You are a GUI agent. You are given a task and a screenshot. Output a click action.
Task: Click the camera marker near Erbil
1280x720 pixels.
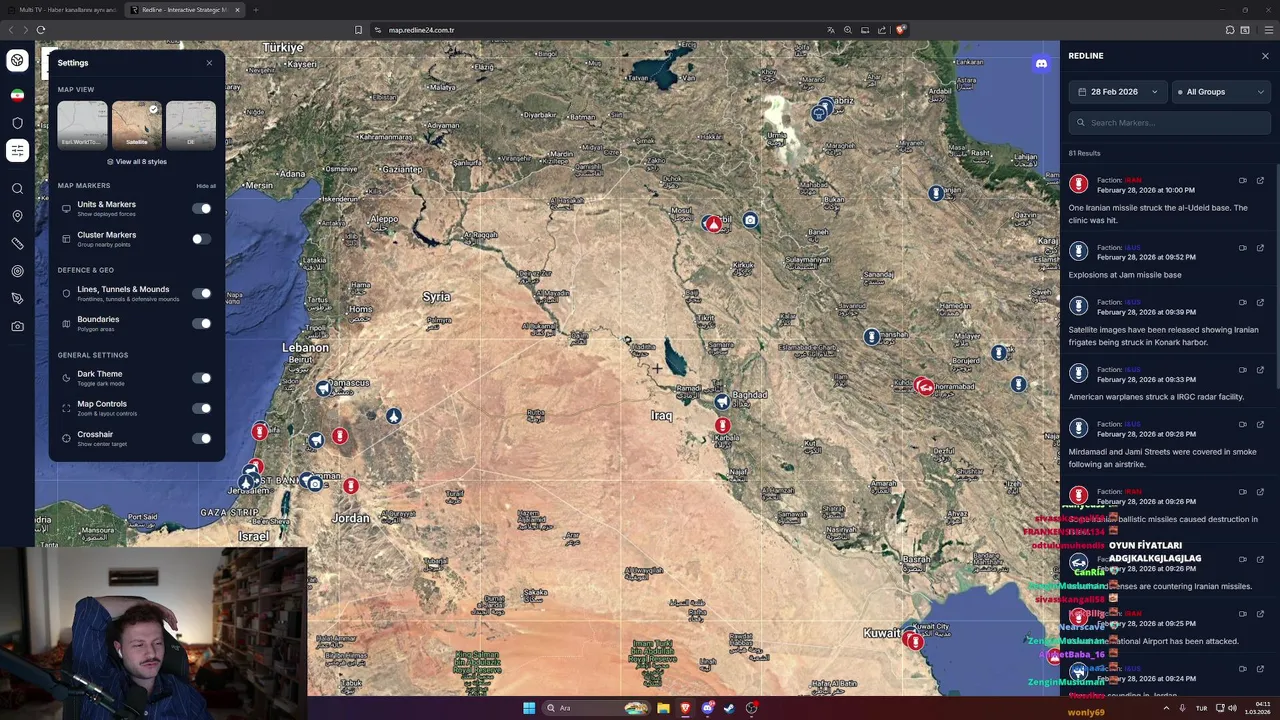(750, 220)
